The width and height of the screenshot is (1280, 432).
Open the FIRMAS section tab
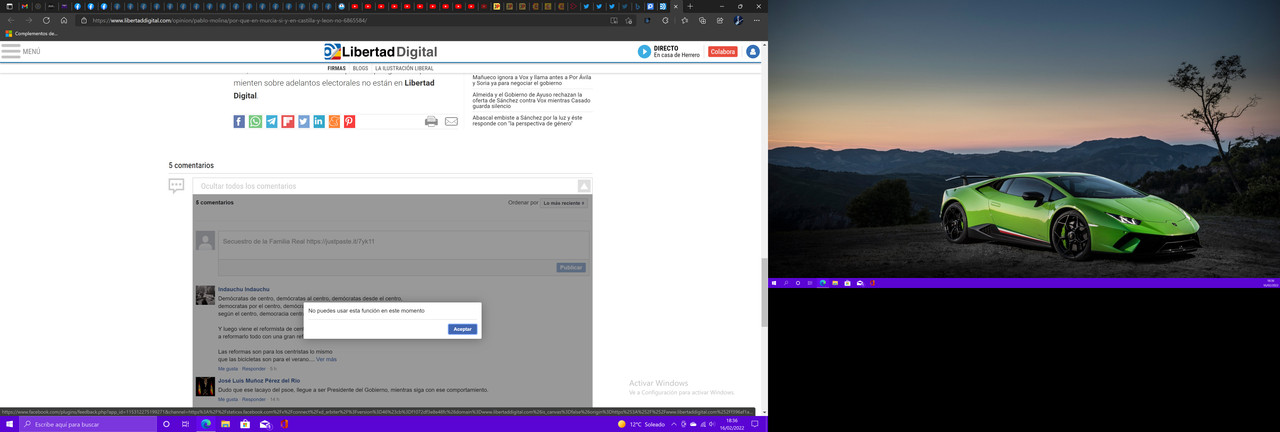(337, 68)
